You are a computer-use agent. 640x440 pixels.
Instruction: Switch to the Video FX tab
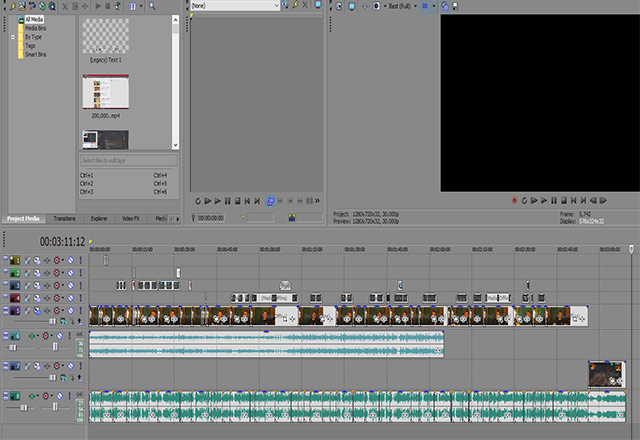click(131, 219)
